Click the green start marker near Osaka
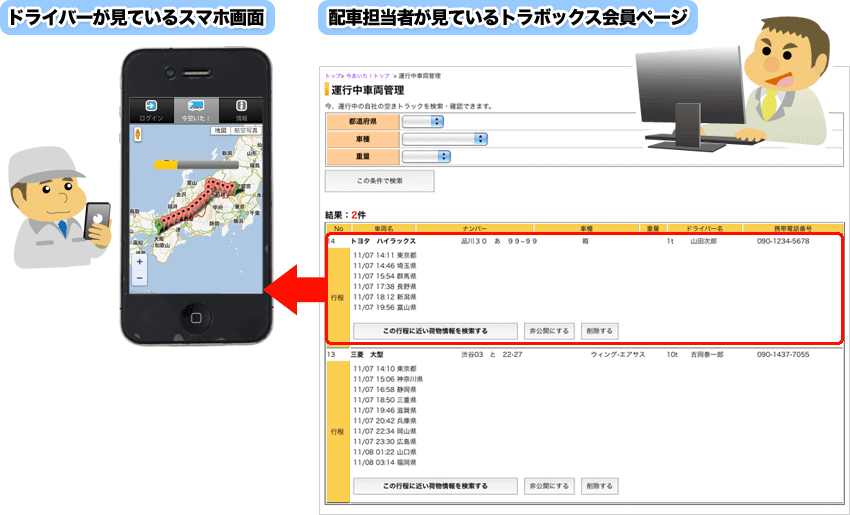850x515 pixels. [x=159, y=226]
